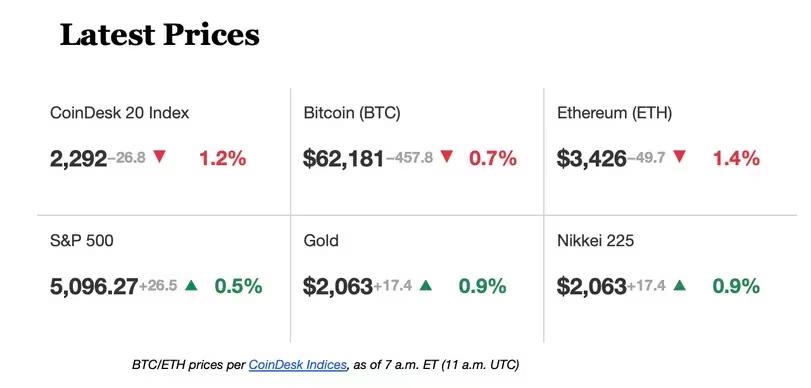Click the green up triangle for S&P 500
This screenshot has height=388, width=811.
(x=191, y=285)
